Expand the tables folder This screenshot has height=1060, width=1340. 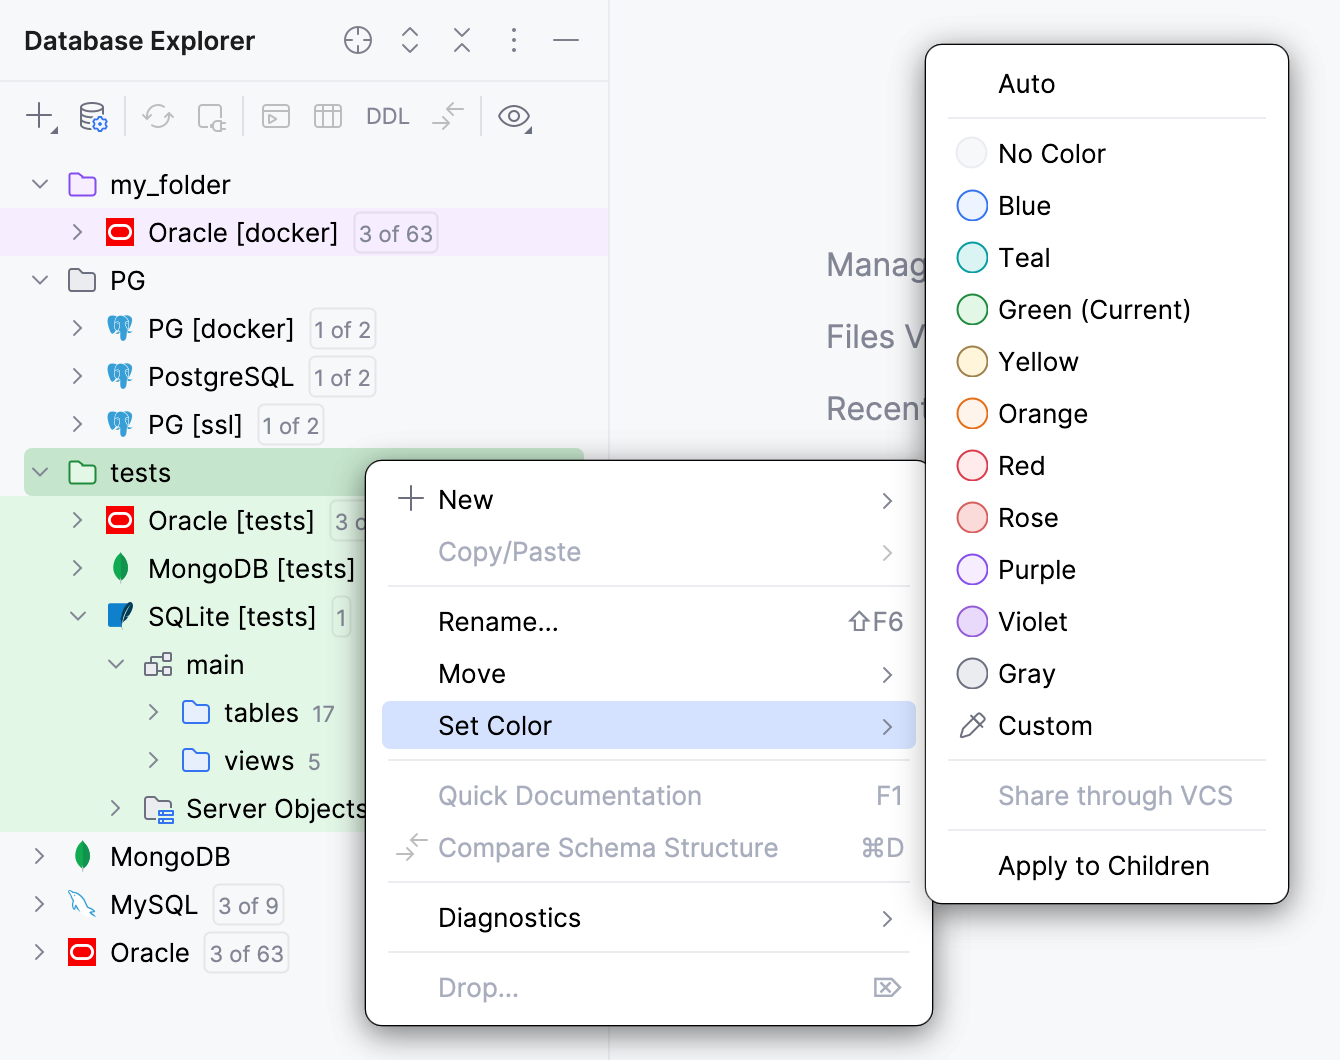[x=154, y=712]
